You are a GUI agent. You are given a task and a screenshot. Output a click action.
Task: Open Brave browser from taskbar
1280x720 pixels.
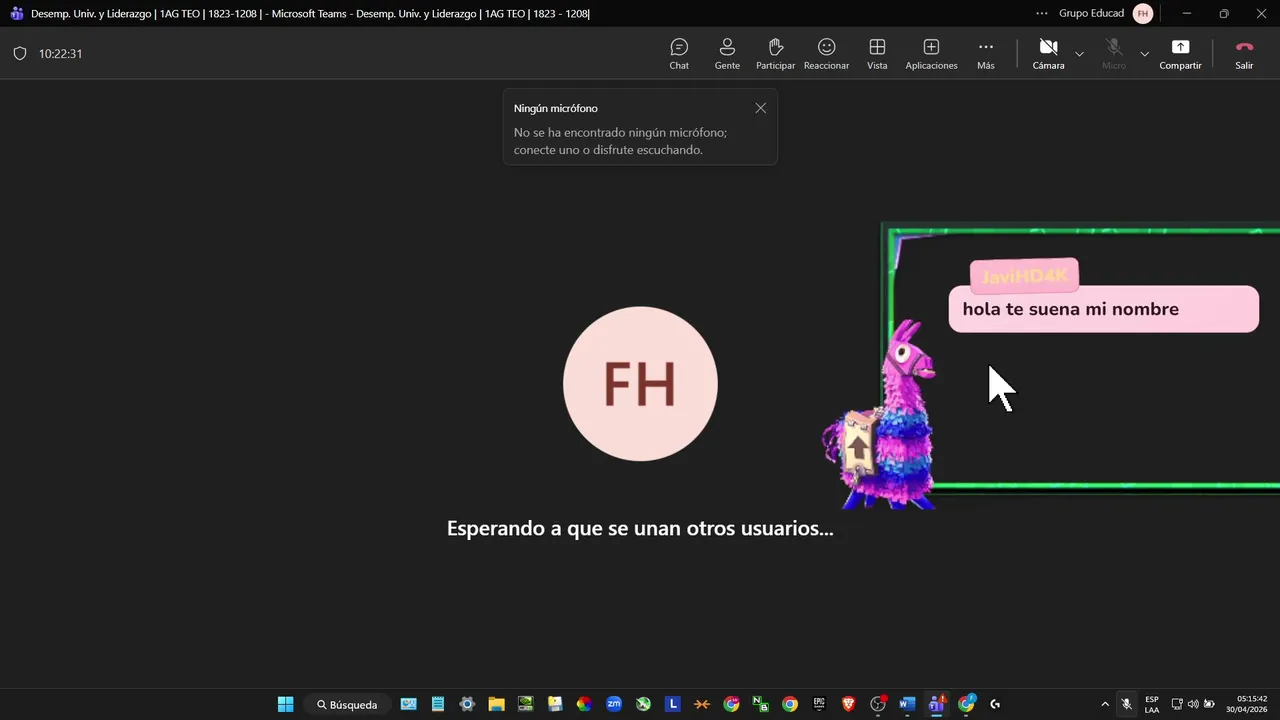click(x=848, y=704)
